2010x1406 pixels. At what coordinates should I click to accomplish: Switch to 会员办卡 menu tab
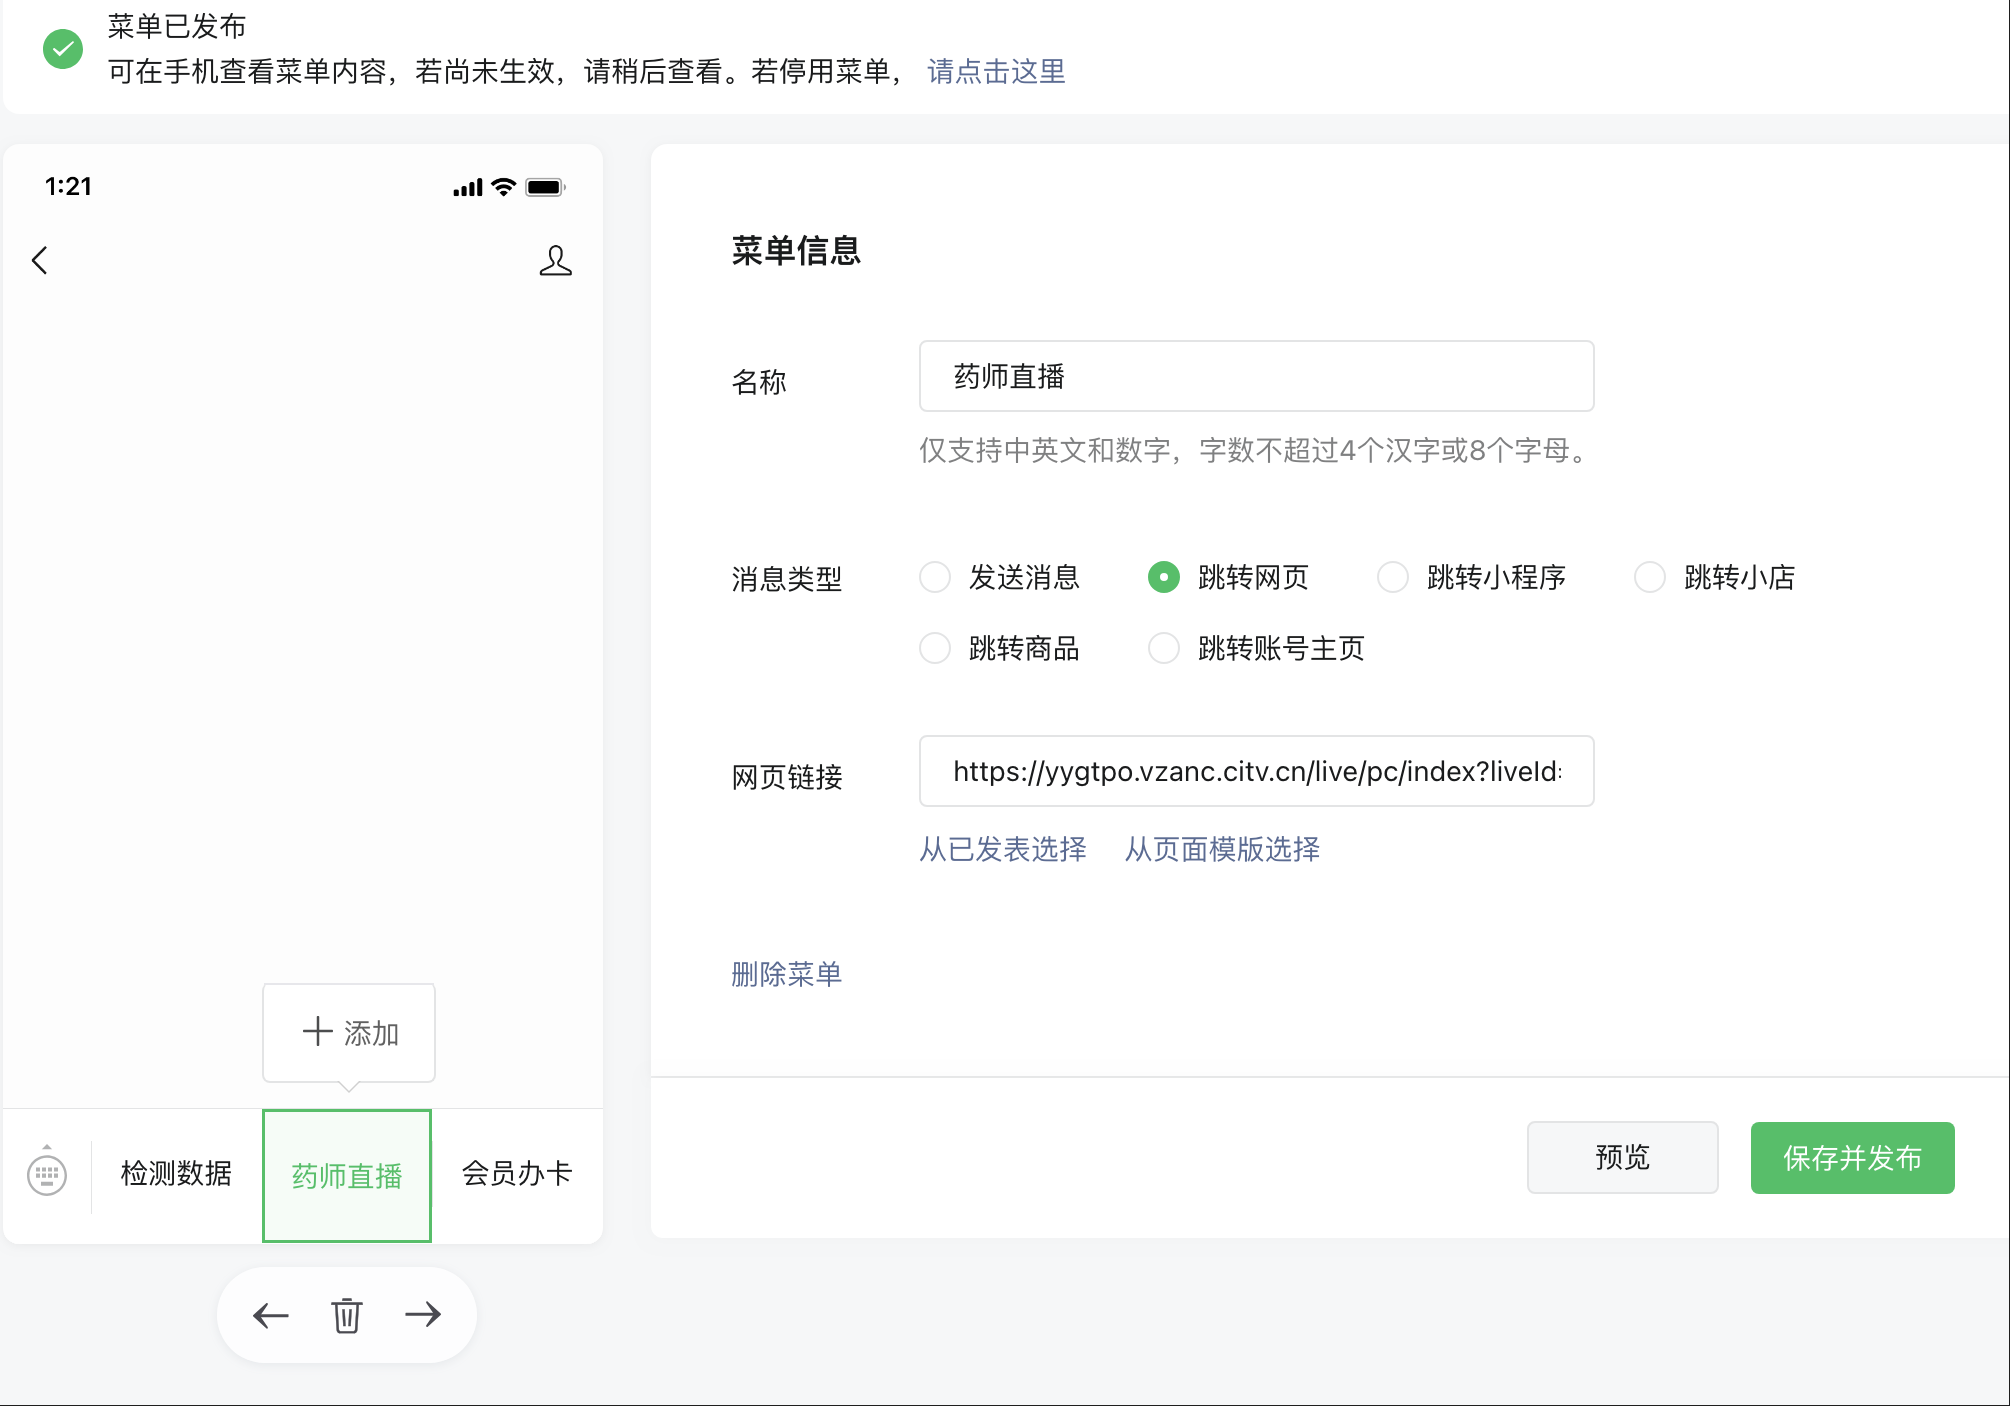517,1173
